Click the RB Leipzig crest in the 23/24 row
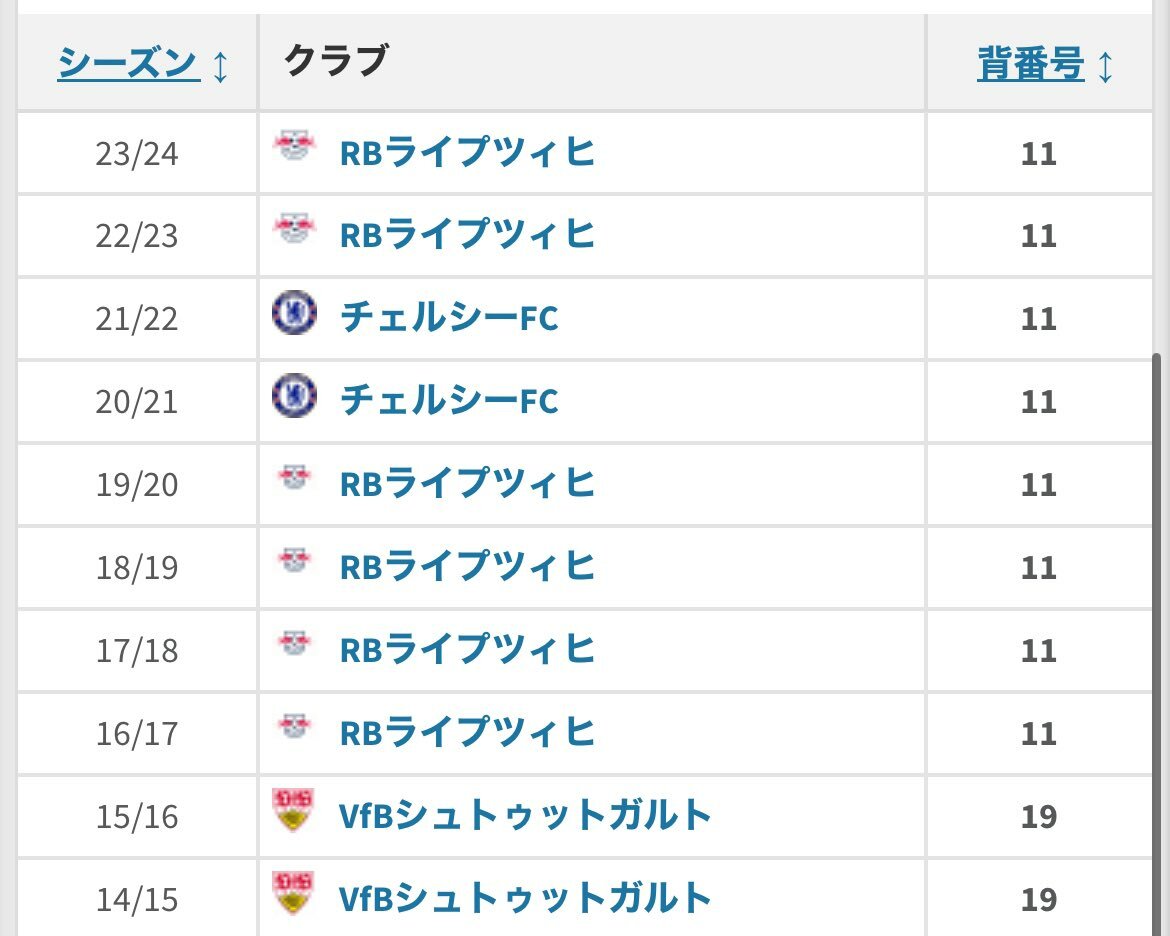The image size is (1170, 936). [294, 149]
